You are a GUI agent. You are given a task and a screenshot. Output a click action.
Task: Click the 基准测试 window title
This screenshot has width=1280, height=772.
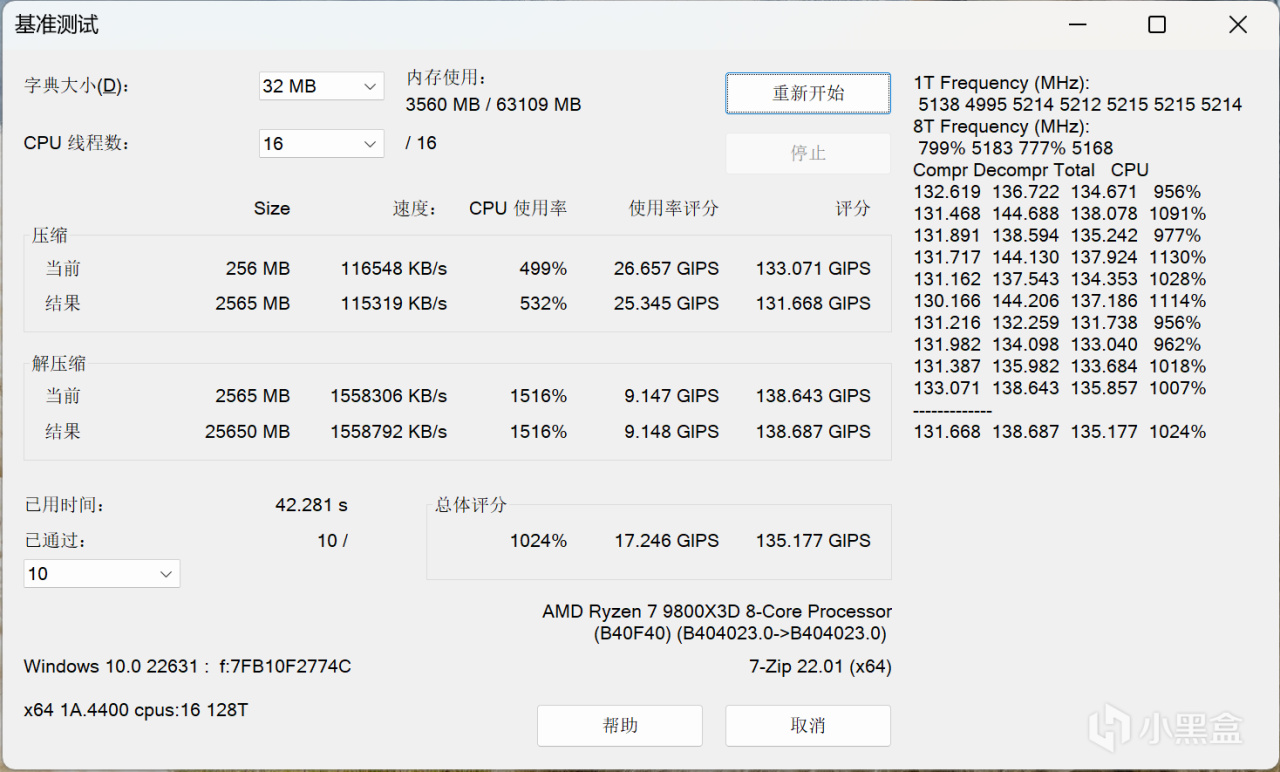(57, 25)
